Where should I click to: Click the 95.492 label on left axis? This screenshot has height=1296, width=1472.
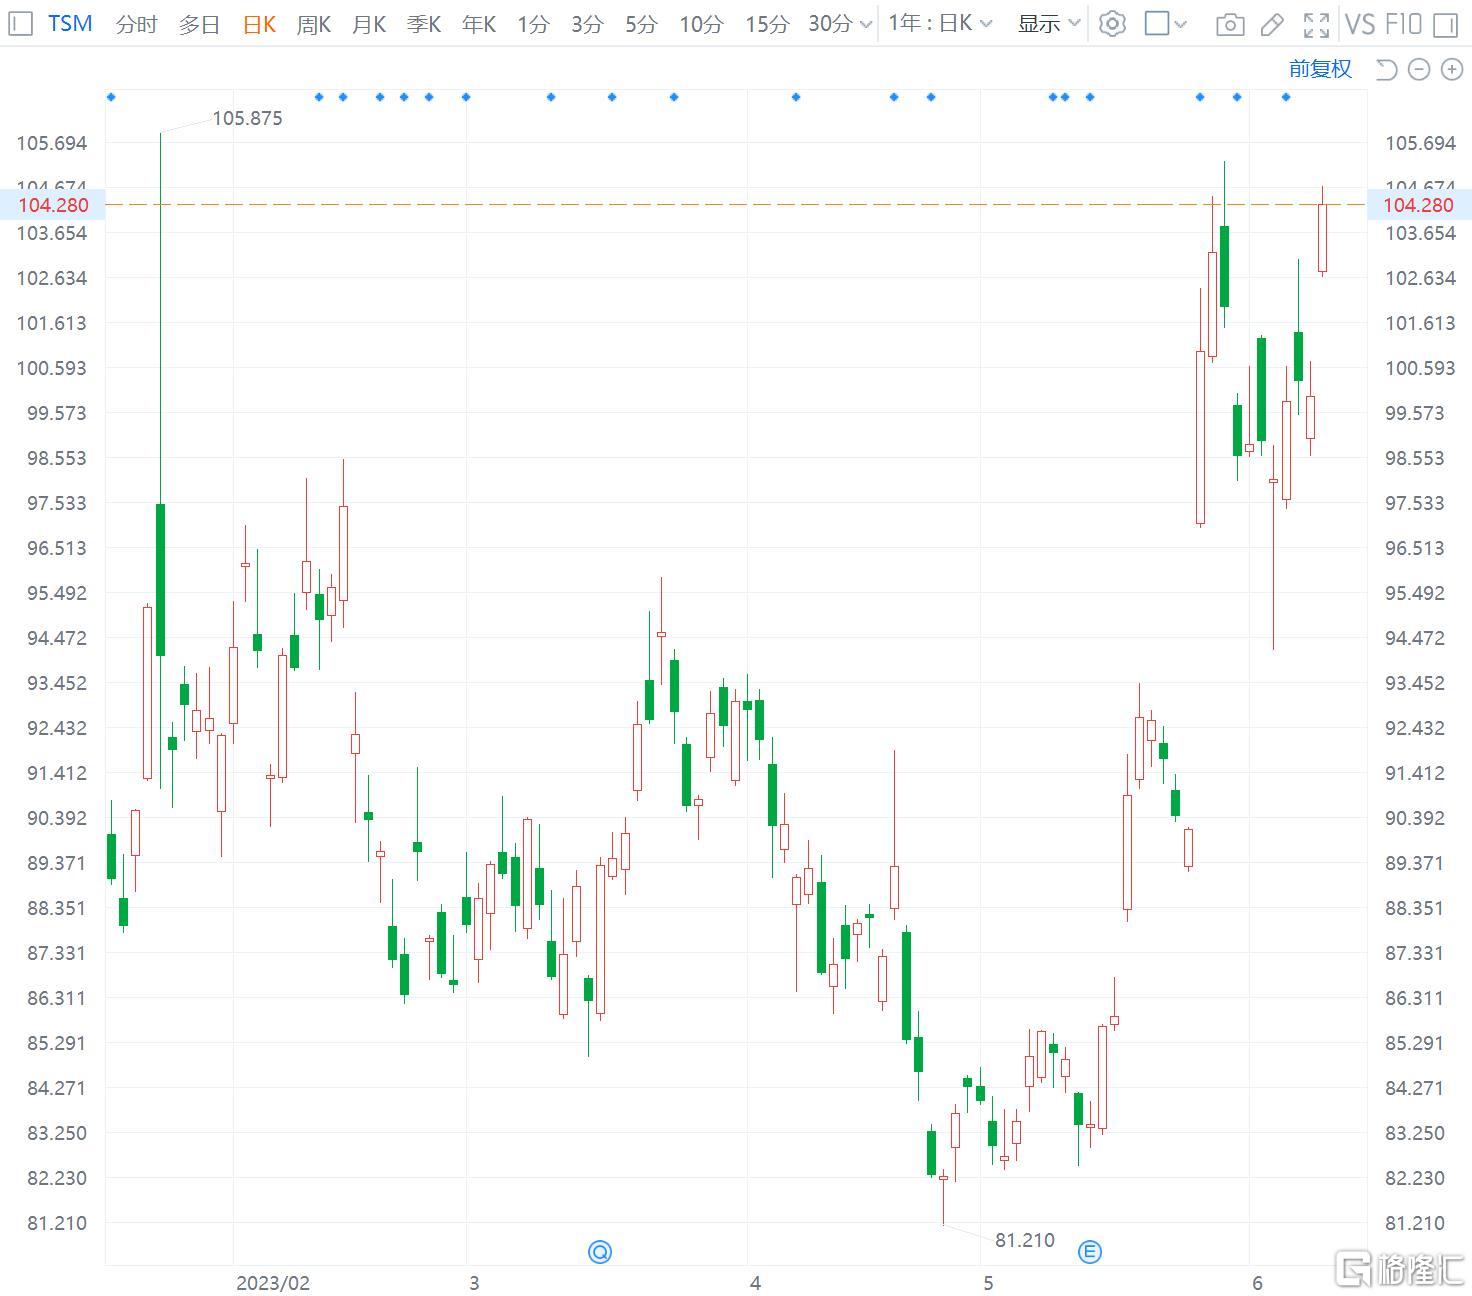(x=57, y=593)
